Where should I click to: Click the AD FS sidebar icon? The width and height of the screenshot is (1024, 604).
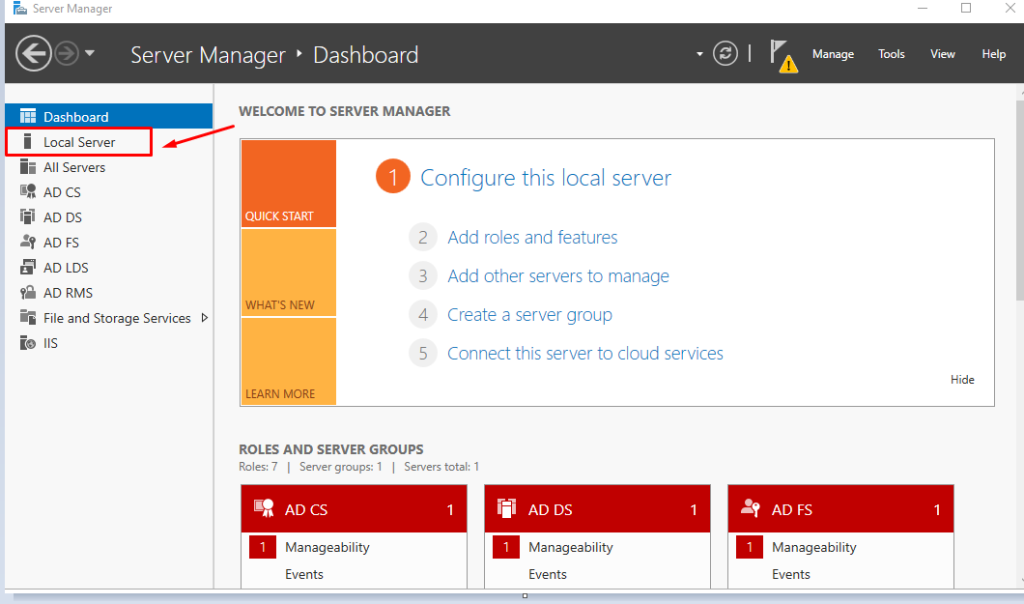(28, 242)
